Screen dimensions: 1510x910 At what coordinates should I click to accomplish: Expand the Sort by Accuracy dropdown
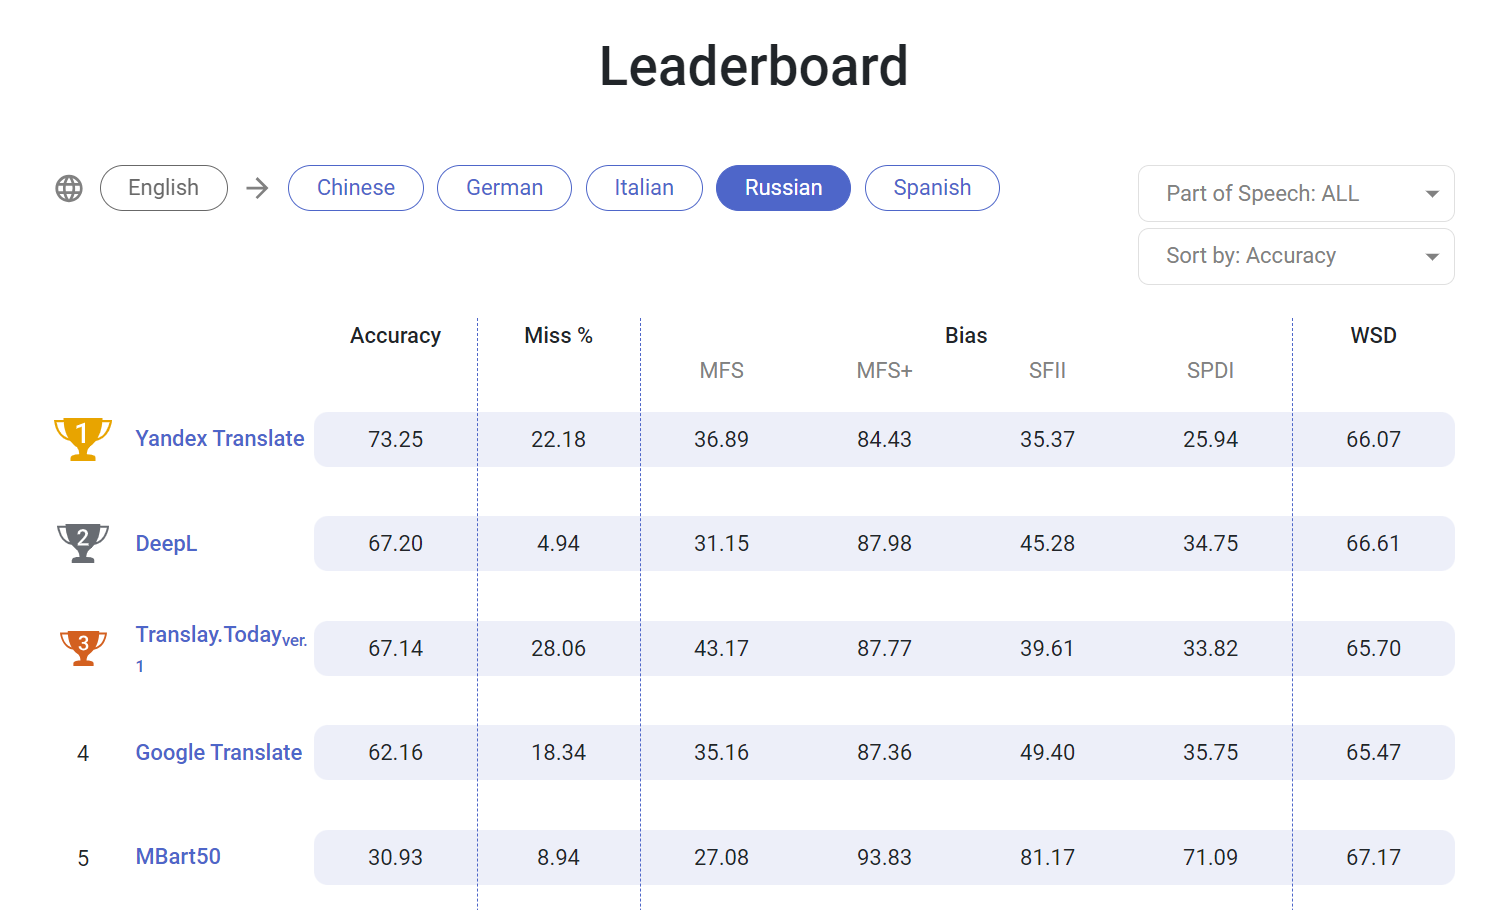click(x=1280, y=256)
